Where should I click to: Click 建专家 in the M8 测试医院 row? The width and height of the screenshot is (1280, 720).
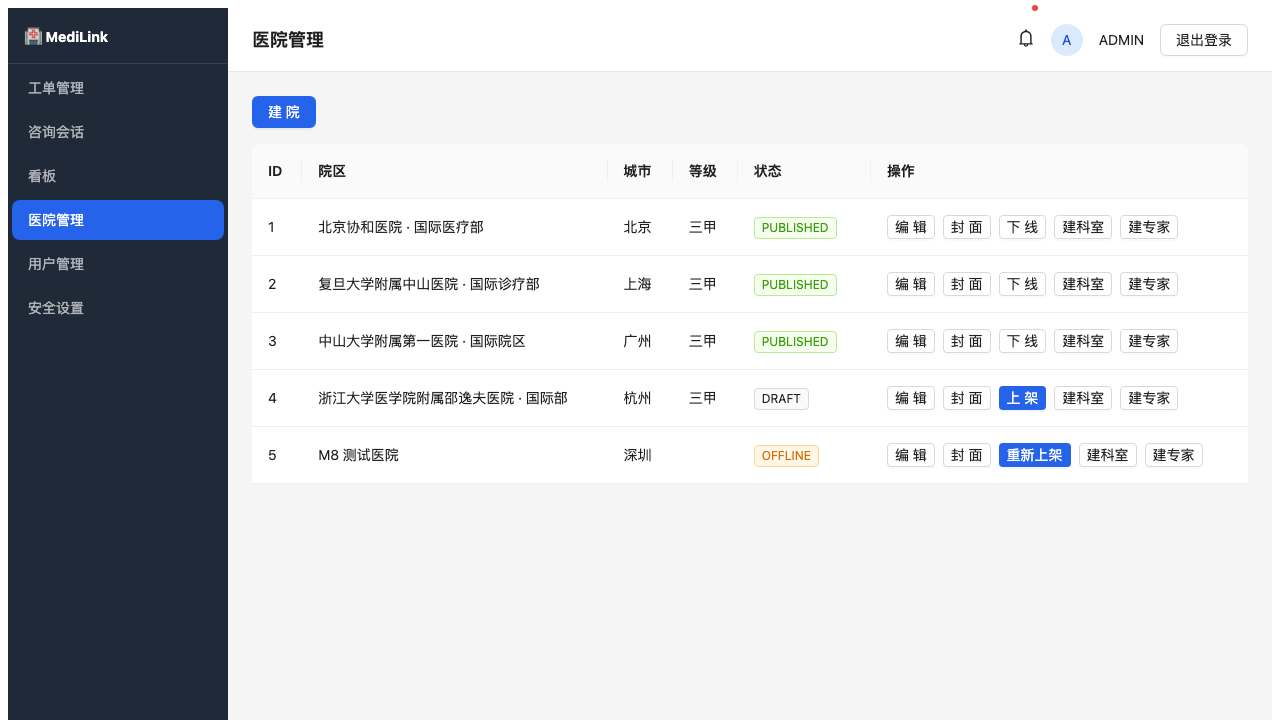(1174, 455)
